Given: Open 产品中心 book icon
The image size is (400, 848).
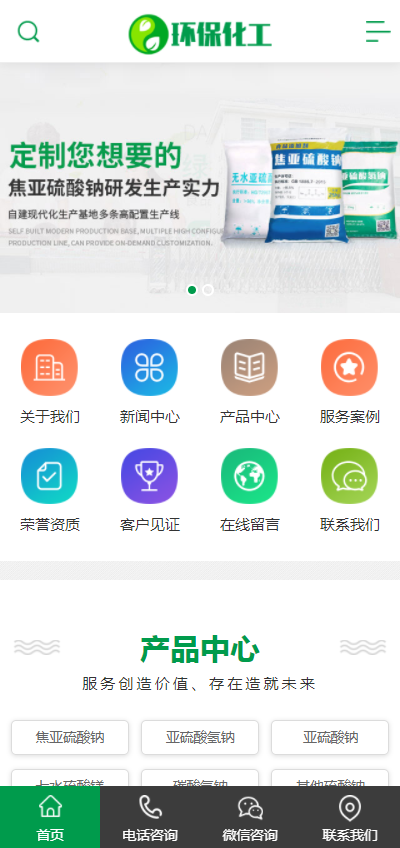Looking at the screenshot, I should (x=249, y=367).
